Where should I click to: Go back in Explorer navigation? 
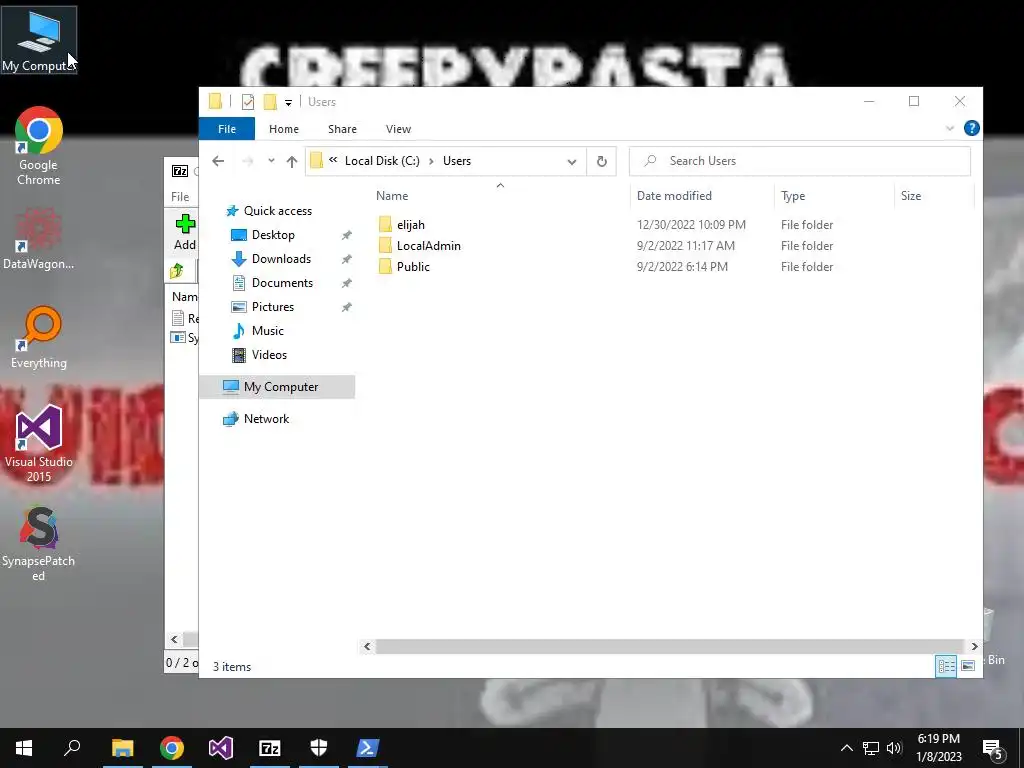[x=218, y=161]
